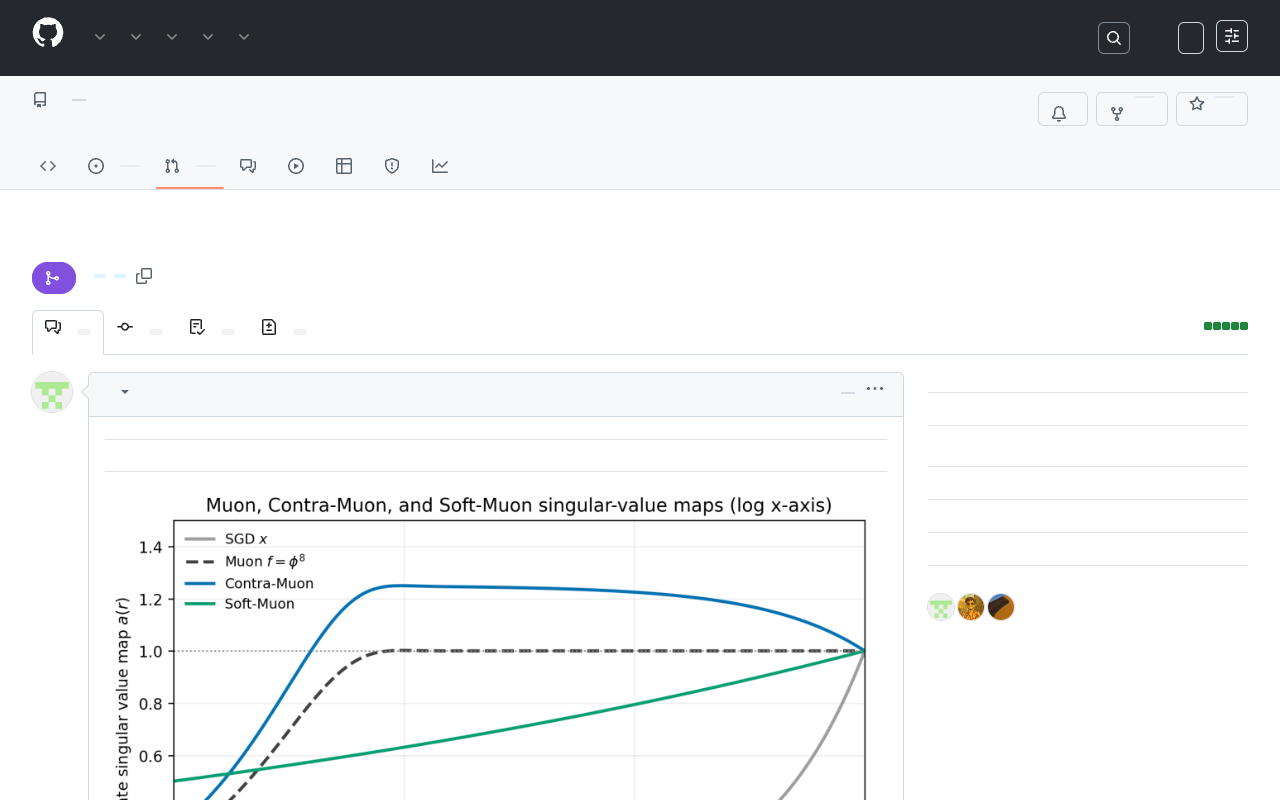The height and width of the screenshot is (800, 1280).
Task: Open the Issues tab icon
Action: click(96, 166)
